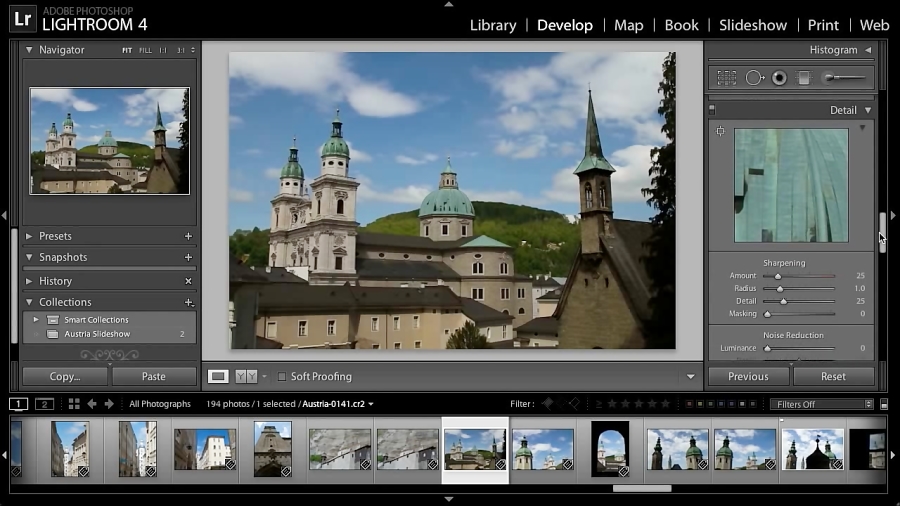Click the Reset button
This screenshot has height=506, width=900.
pyautogui.click(x=833, y=376)
